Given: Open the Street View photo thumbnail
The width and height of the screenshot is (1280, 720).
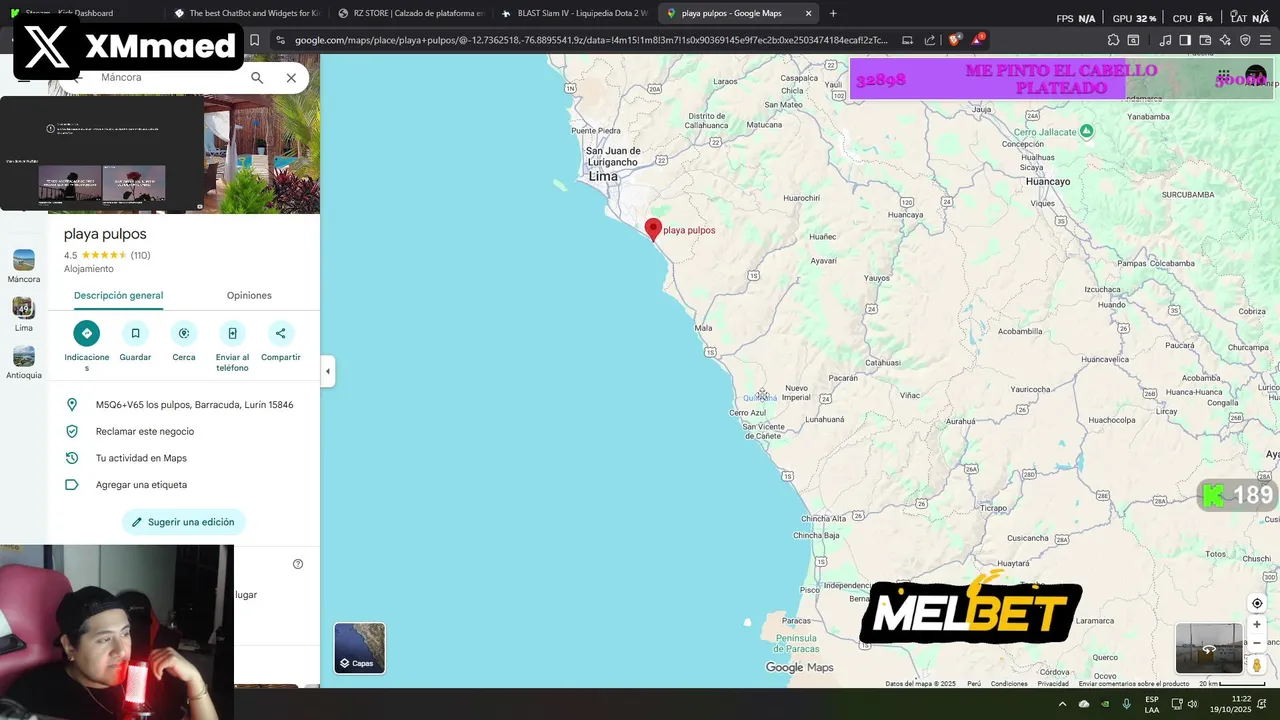Looking at the screenshot, I should (x=1209, y=648).
